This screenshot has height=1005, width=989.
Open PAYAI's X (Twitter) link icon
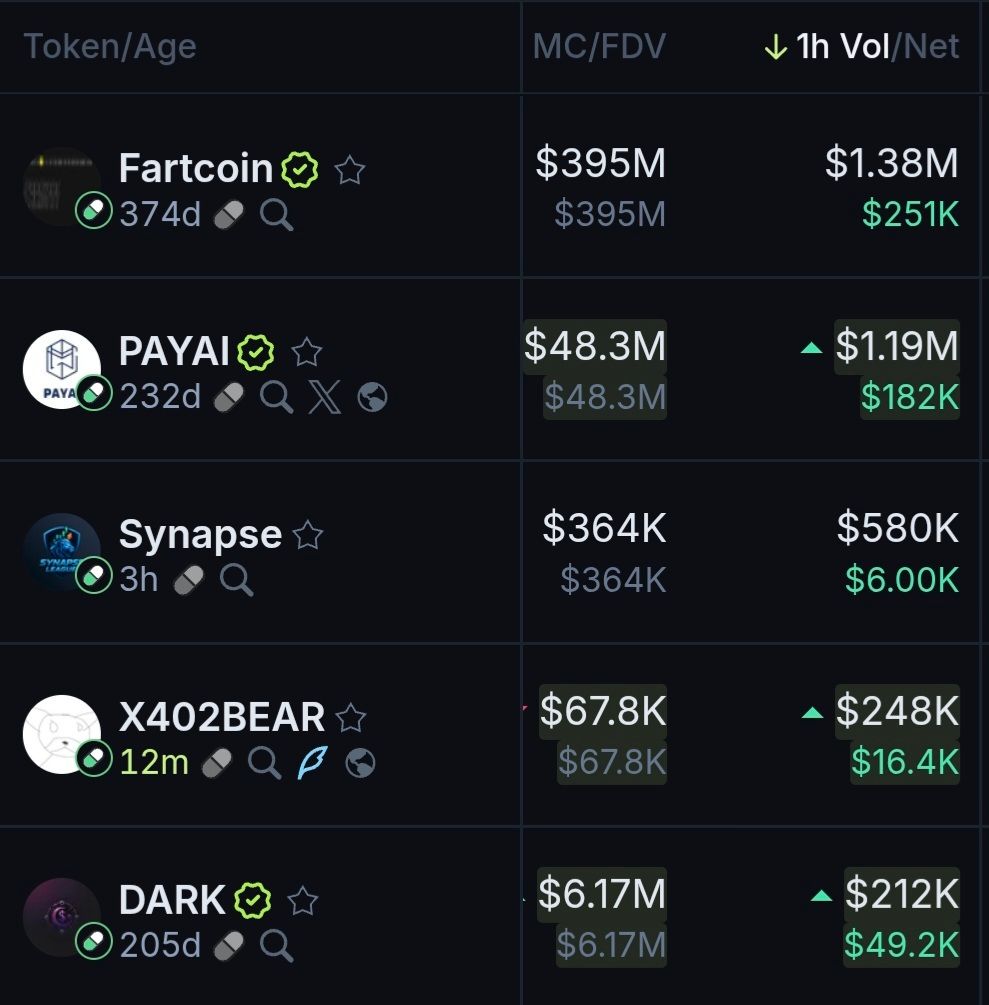pos(324,398)
